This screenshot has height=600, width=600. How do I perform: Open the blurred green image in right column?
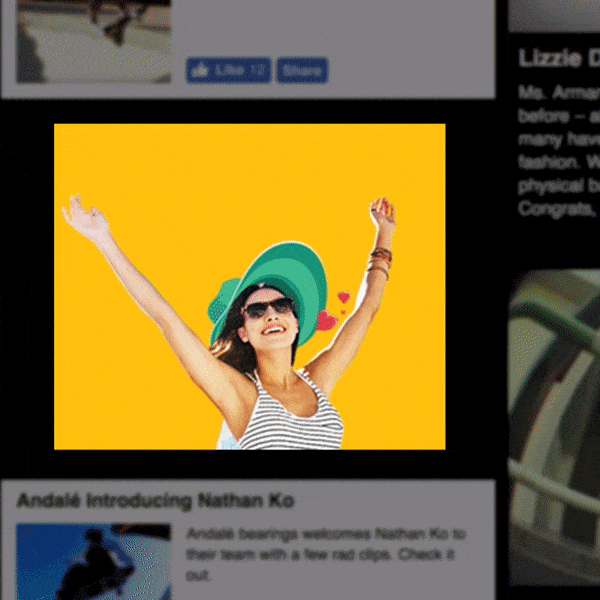click(554, 427)
